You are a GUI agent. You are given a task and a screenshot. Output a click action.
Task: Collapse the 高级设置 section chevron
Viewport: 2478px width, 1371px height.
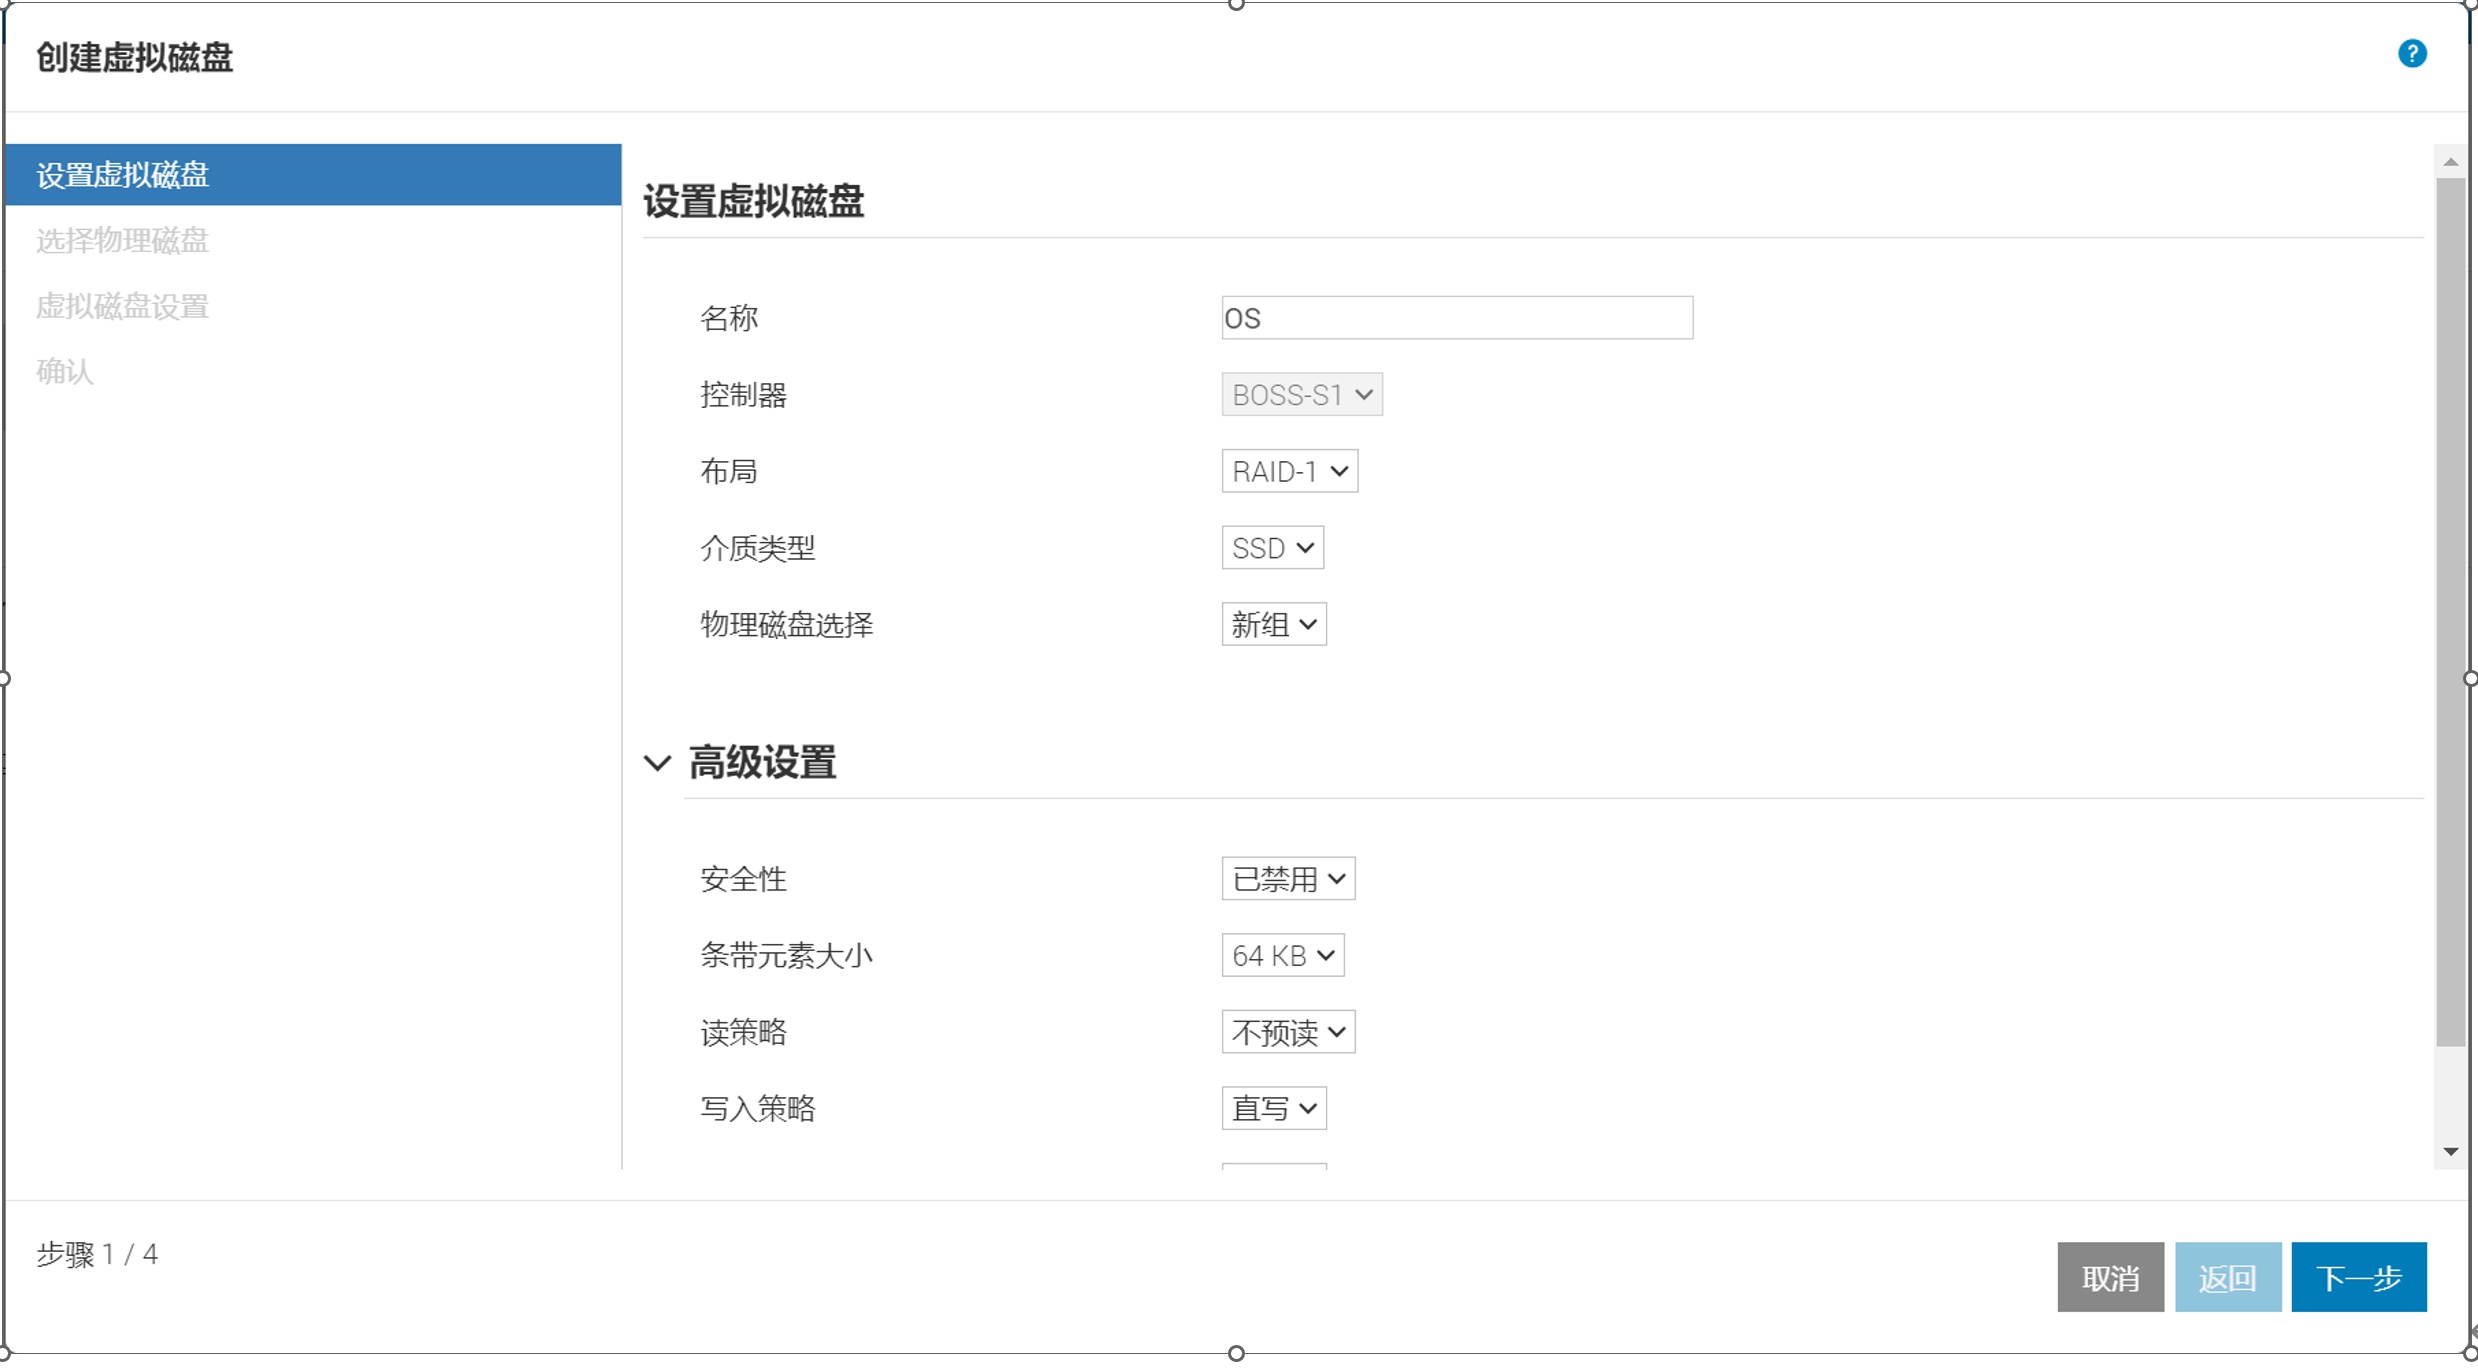click(657, 764)
